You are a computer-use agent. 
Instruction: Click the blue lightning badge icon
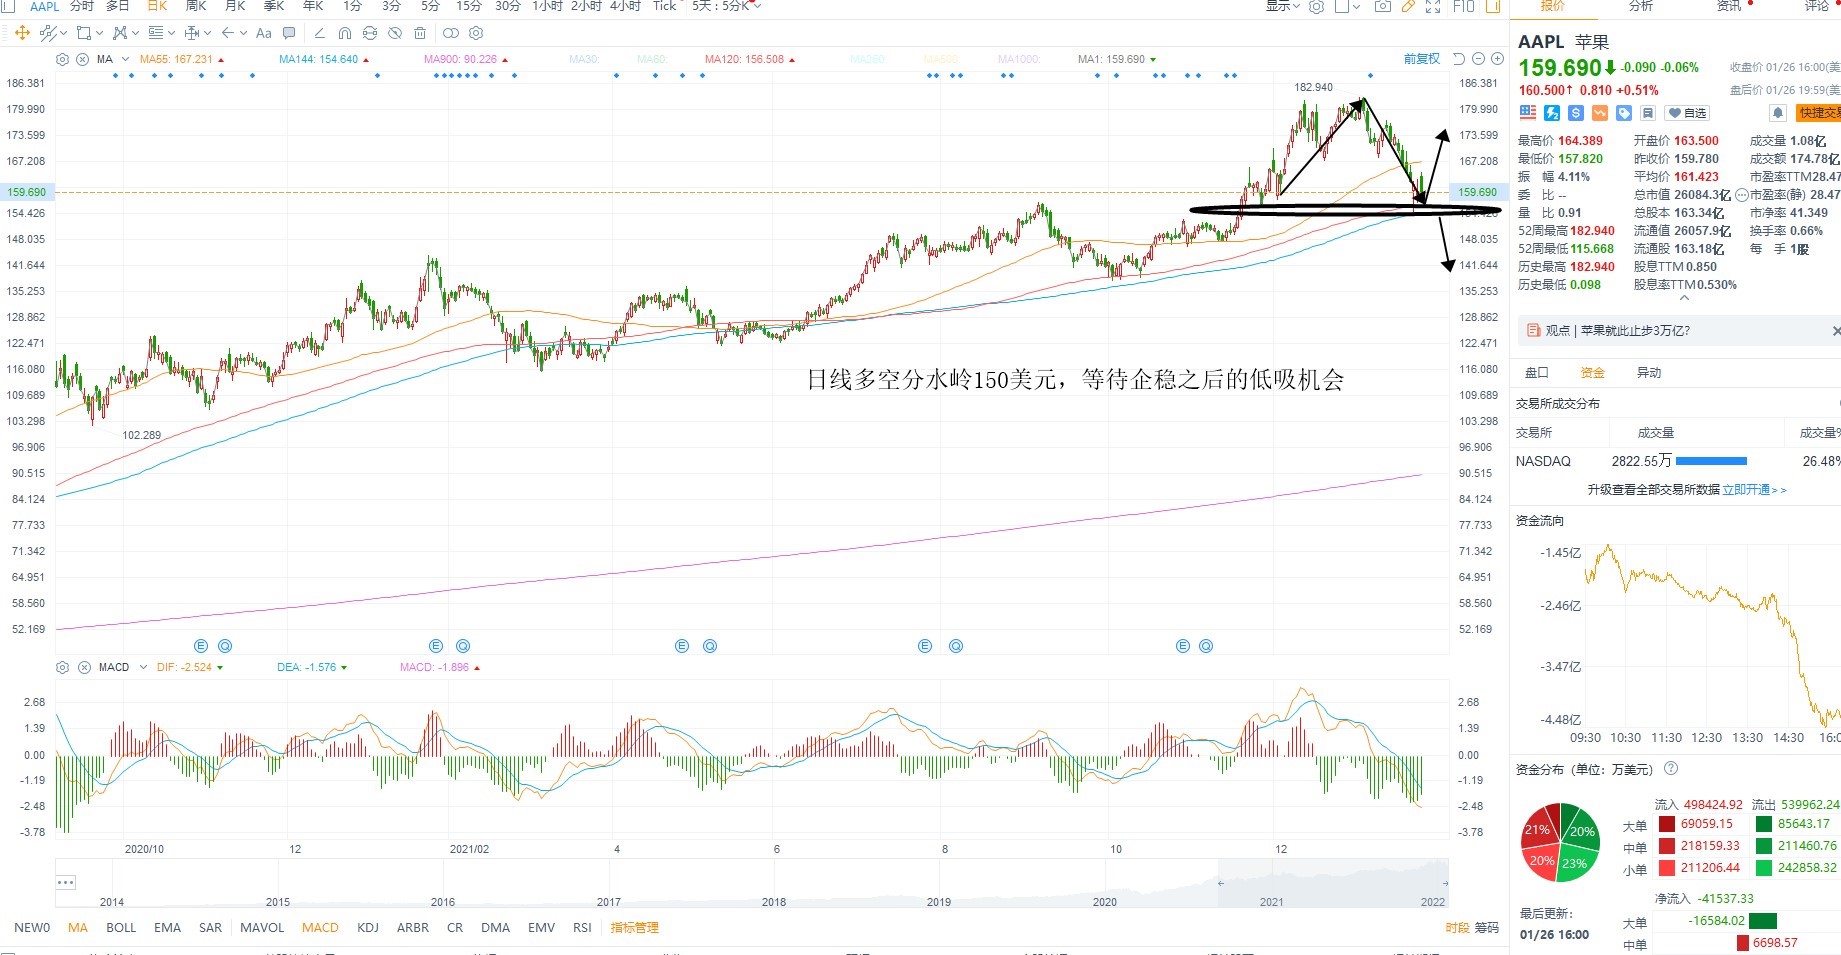click(1552, 113)
